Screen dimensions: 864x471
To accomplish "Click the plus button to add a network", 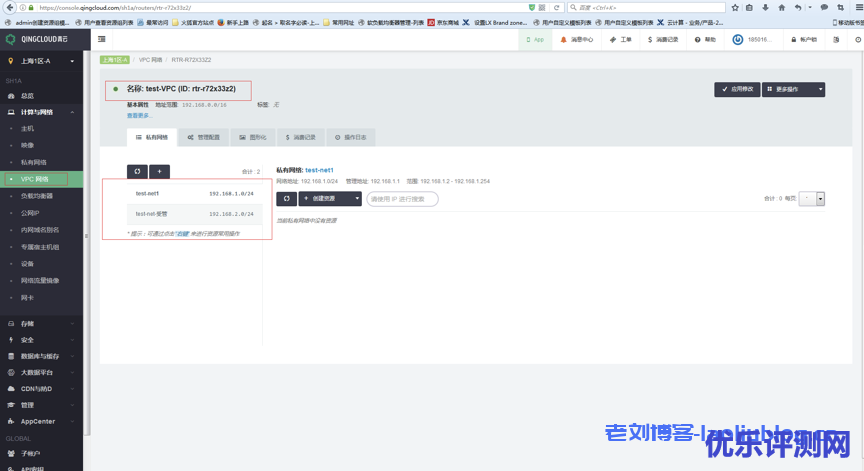I will tap(159, 171).
